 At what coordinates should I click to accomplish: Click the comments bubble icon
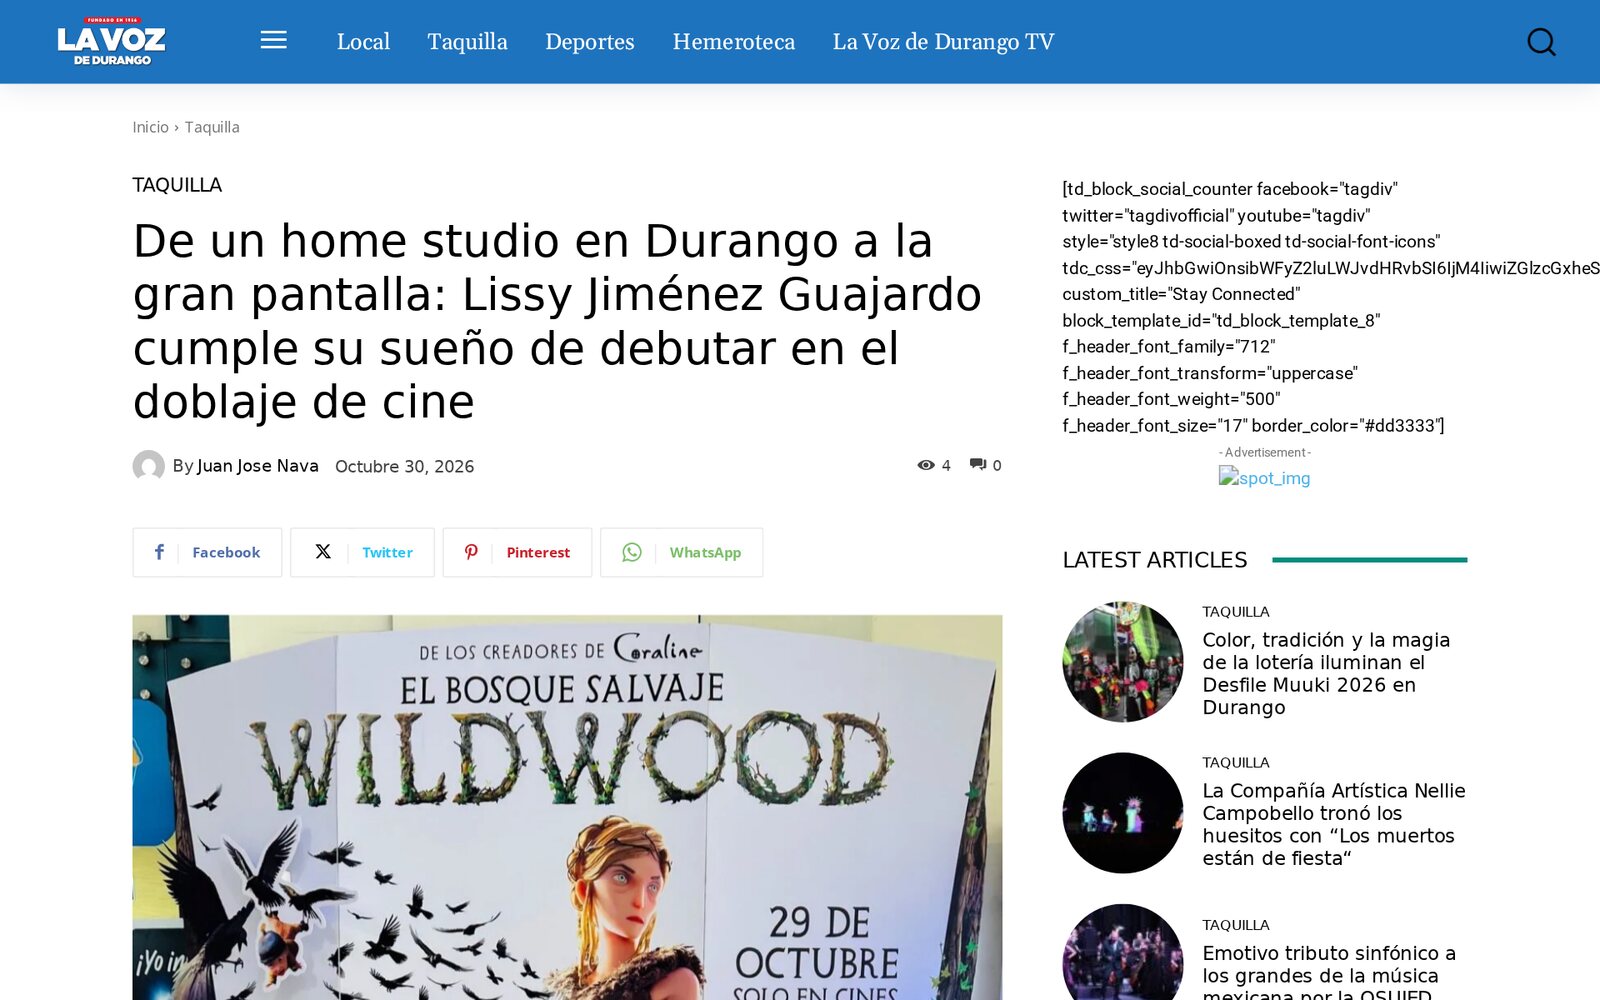coord(978,464)
